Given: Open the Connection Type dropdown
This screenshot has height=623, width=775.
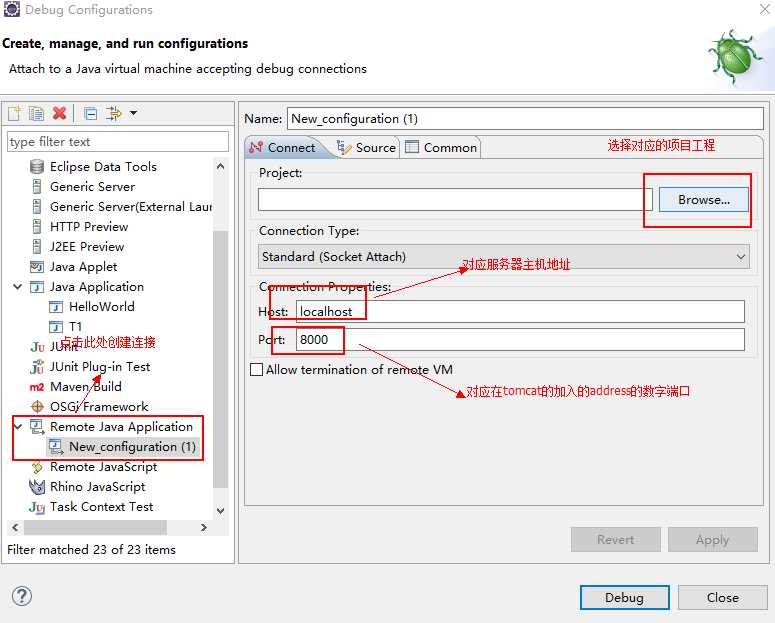Looking at the screenshot, I should pos(504,257).
